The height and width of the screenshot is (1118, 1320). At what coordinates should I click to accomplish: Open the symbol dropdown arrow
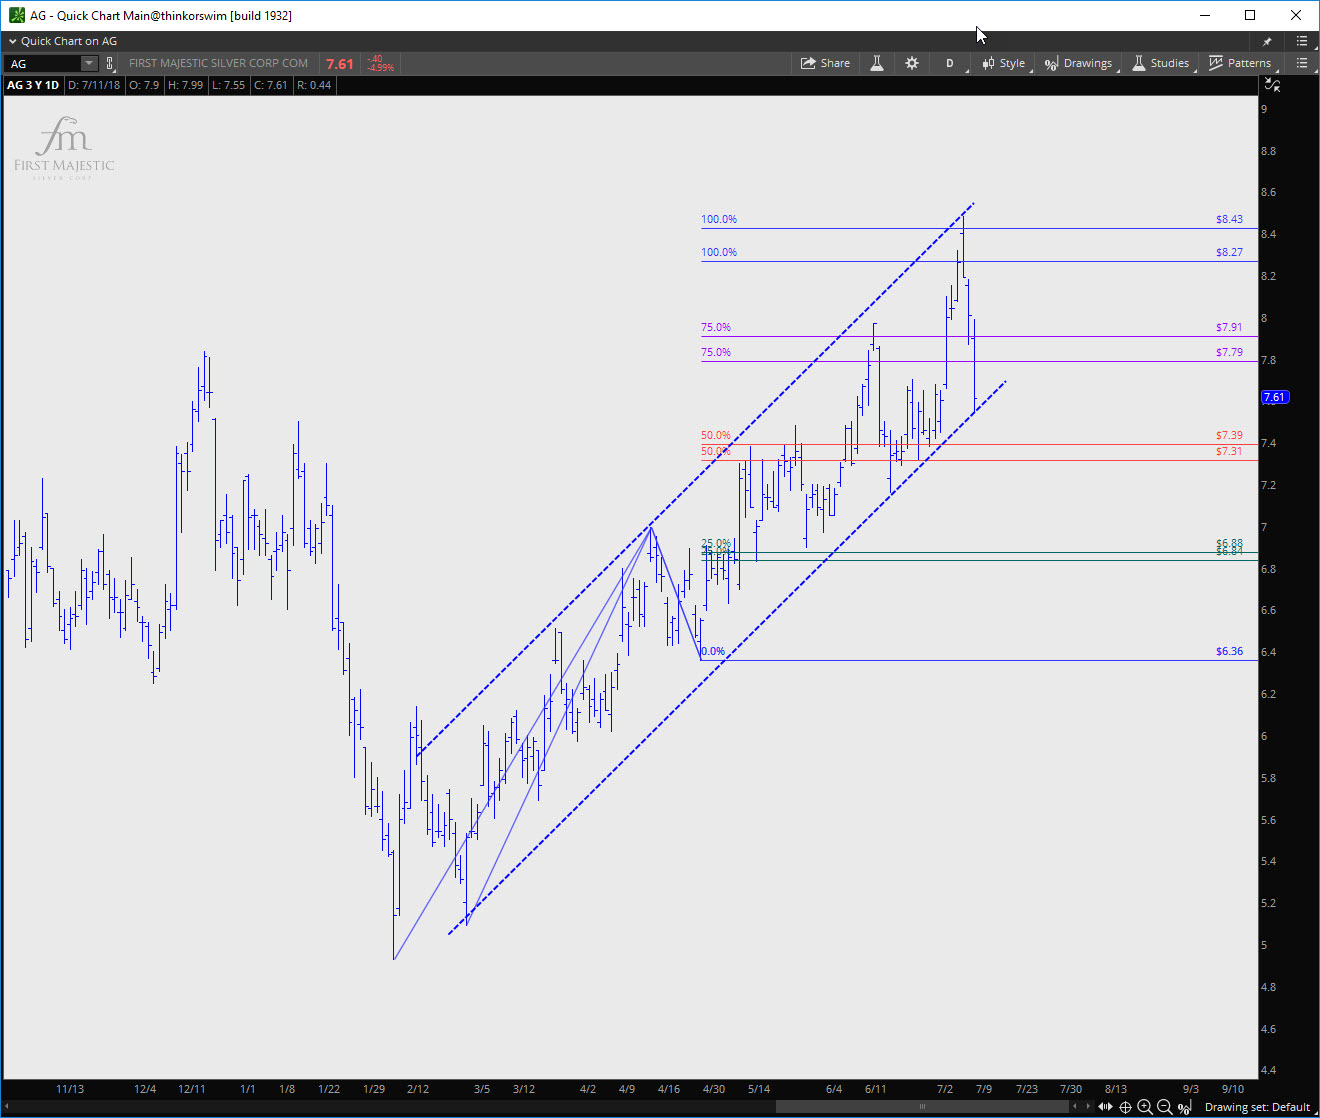click(89, 63)
